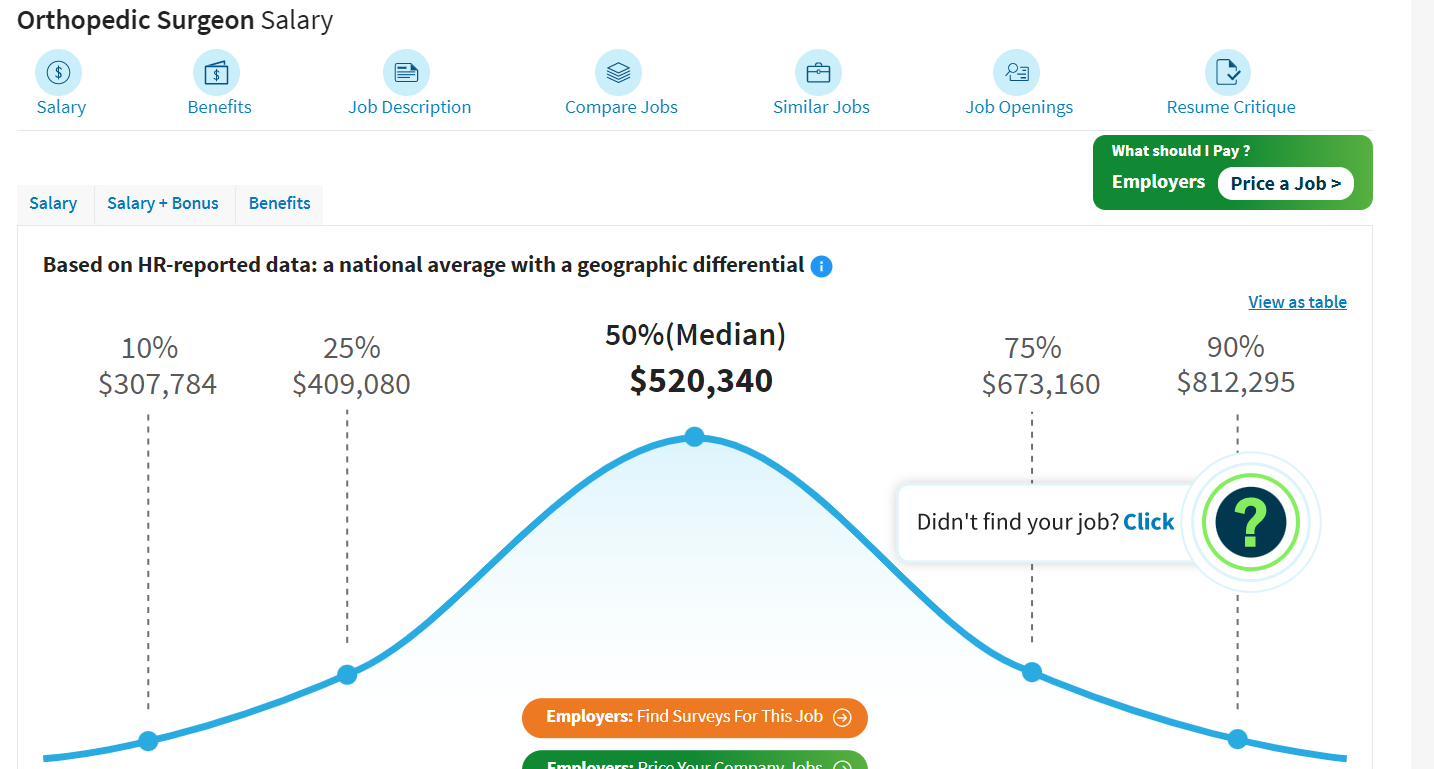Open the Resume Critique checklist icon
Viewport: 1434px width, 769px height.
click(1228, 73)
